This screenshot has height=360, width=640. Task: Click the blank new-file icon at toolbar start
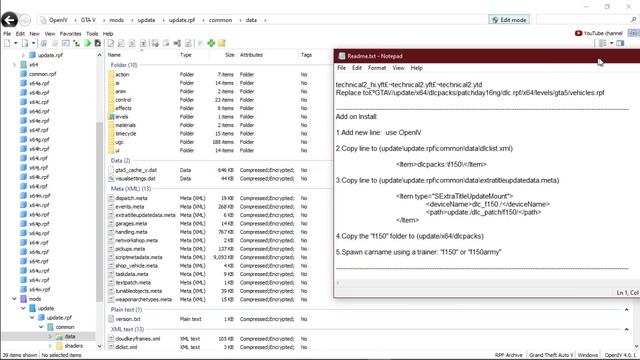click(x=7, y=43)
